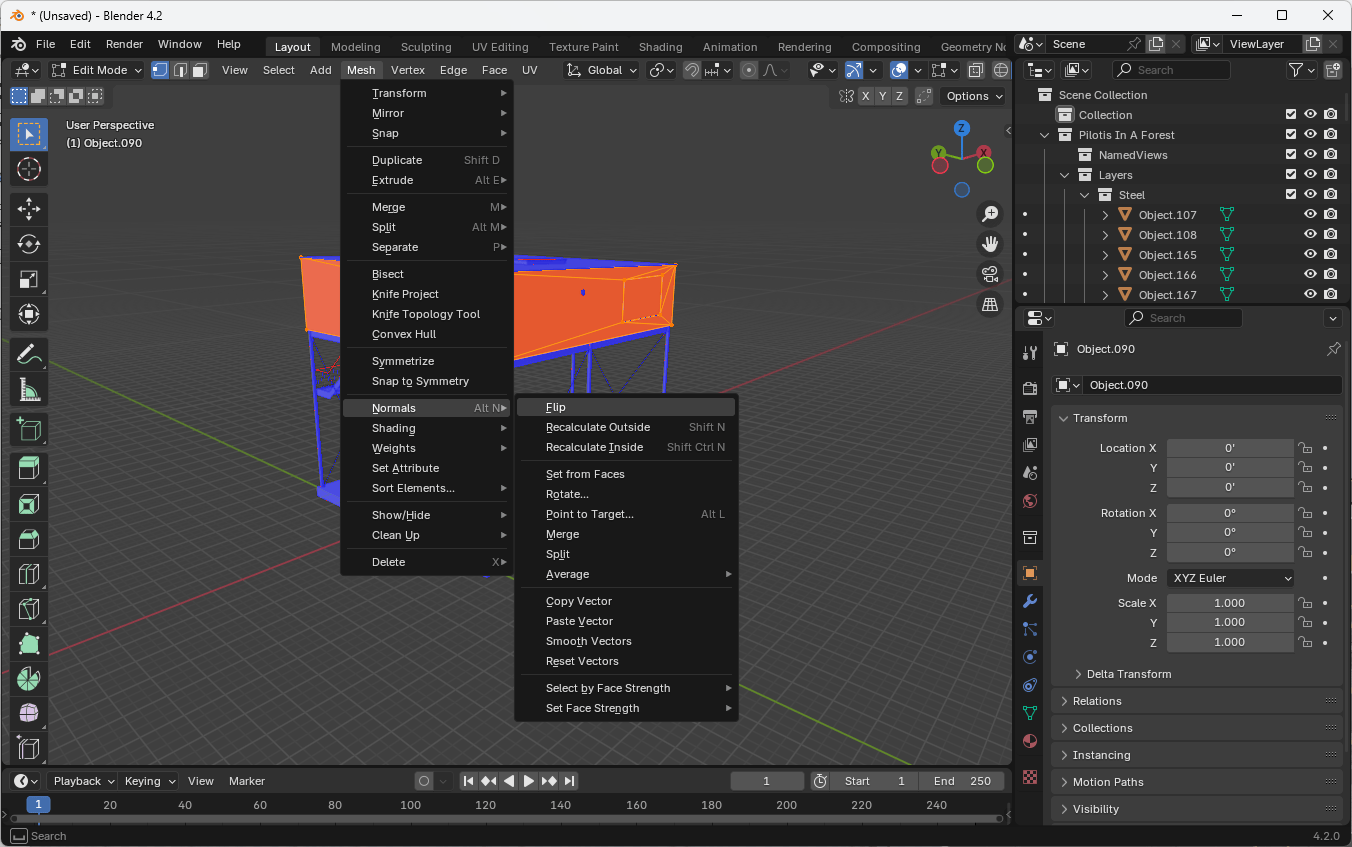Screen dimensions: 1352x847
Task: Jump to the end frame
Action: (x=569, y=781)
